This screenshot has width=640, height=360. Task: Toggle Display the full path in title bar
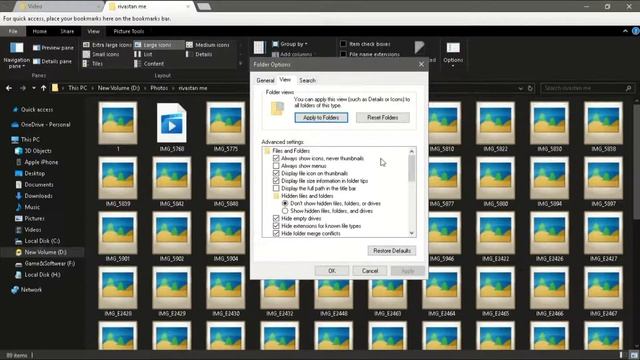click(276, 189)
